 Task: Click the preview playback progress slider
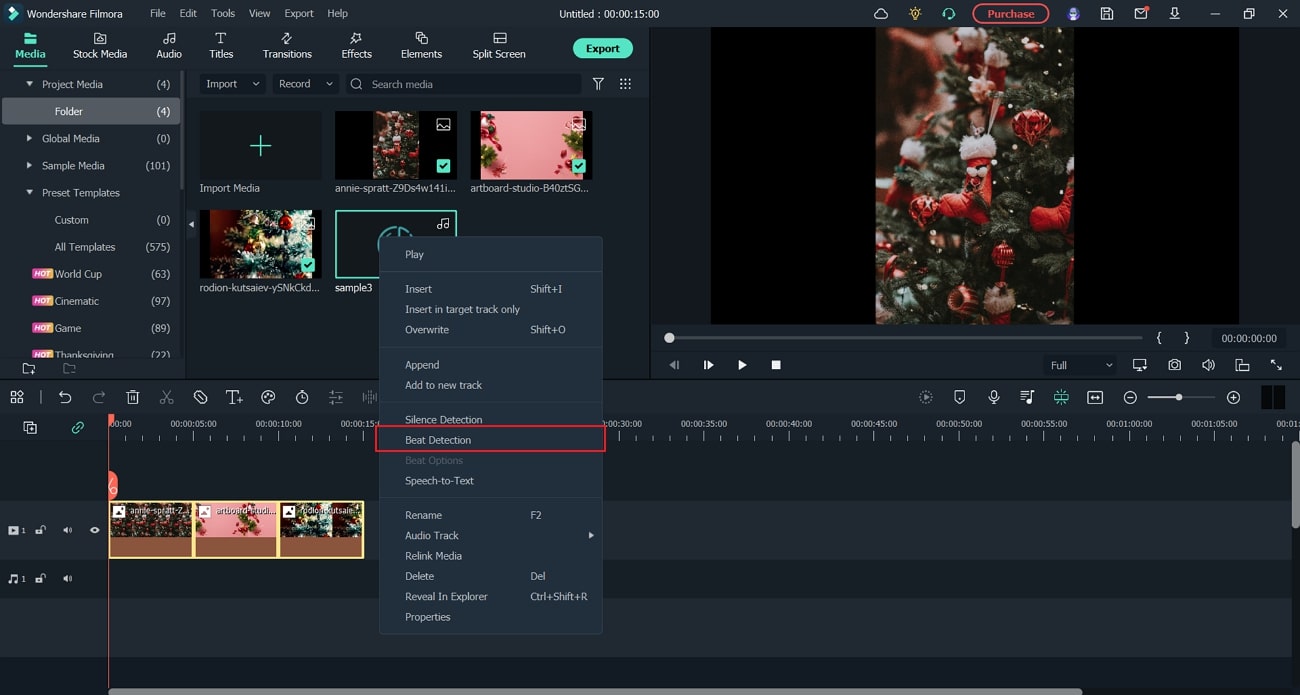click(x=905, y=338)
